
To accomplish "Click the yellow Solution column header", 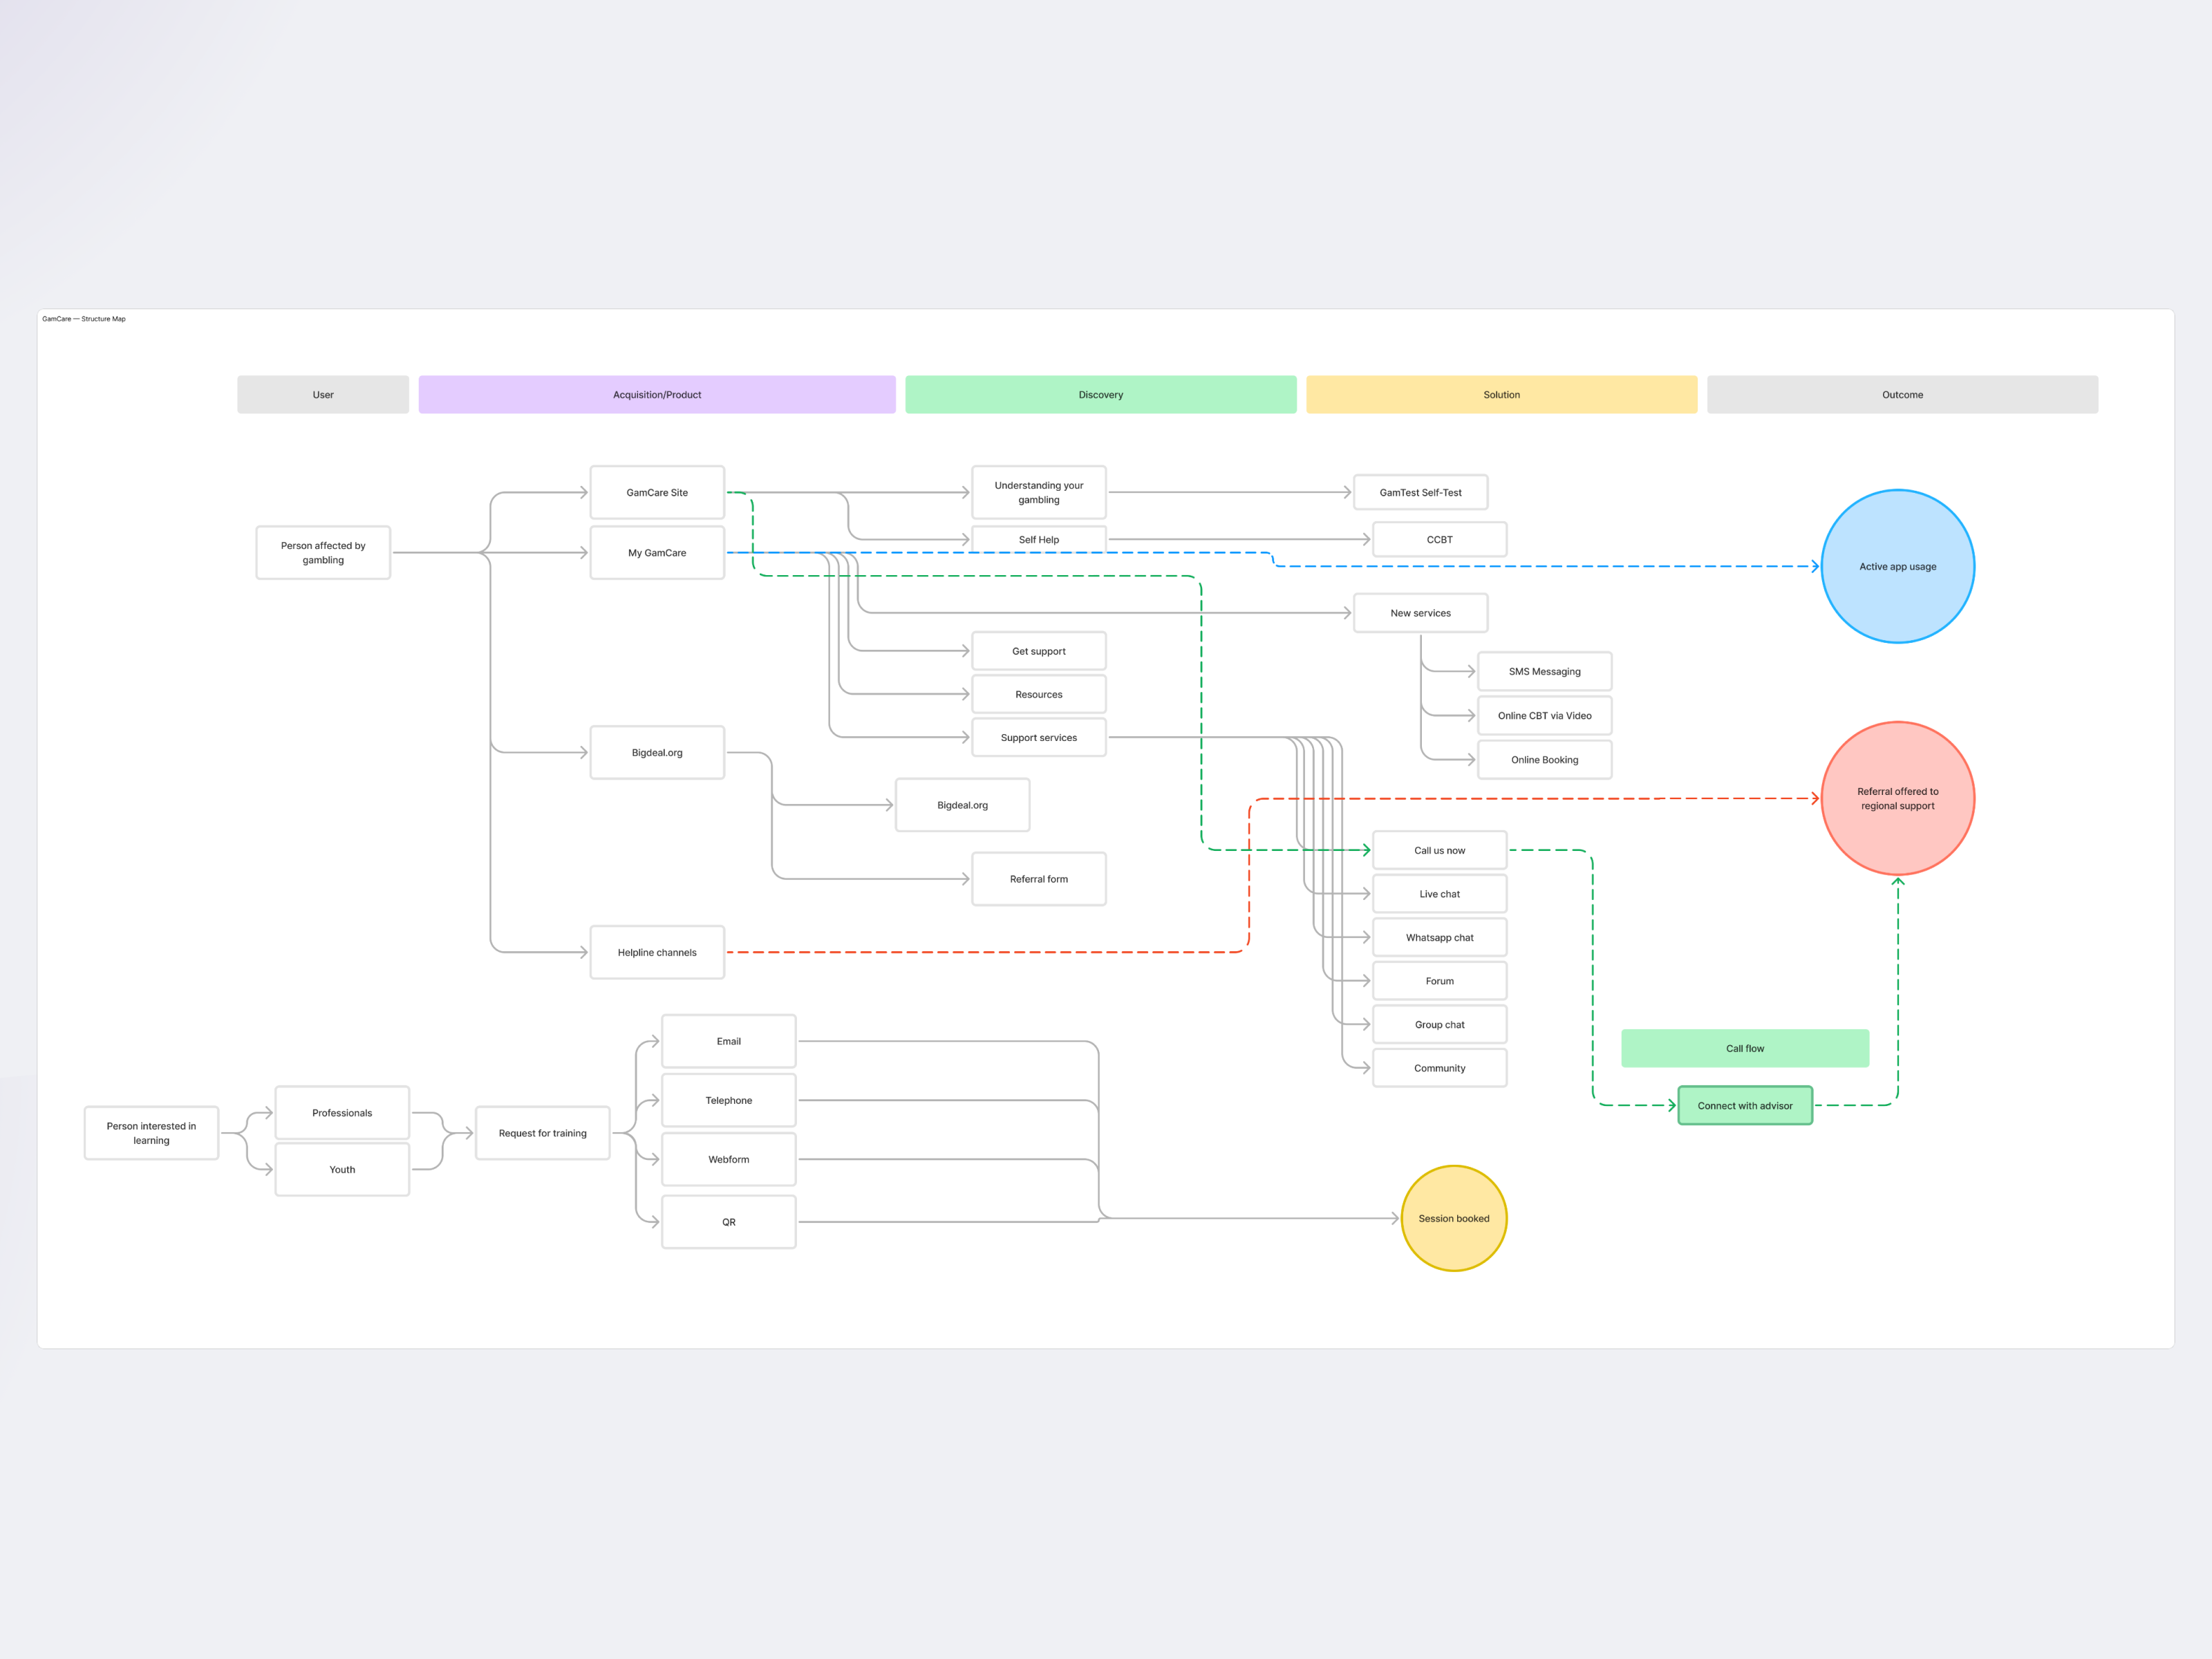I will tap(1501, 394).
